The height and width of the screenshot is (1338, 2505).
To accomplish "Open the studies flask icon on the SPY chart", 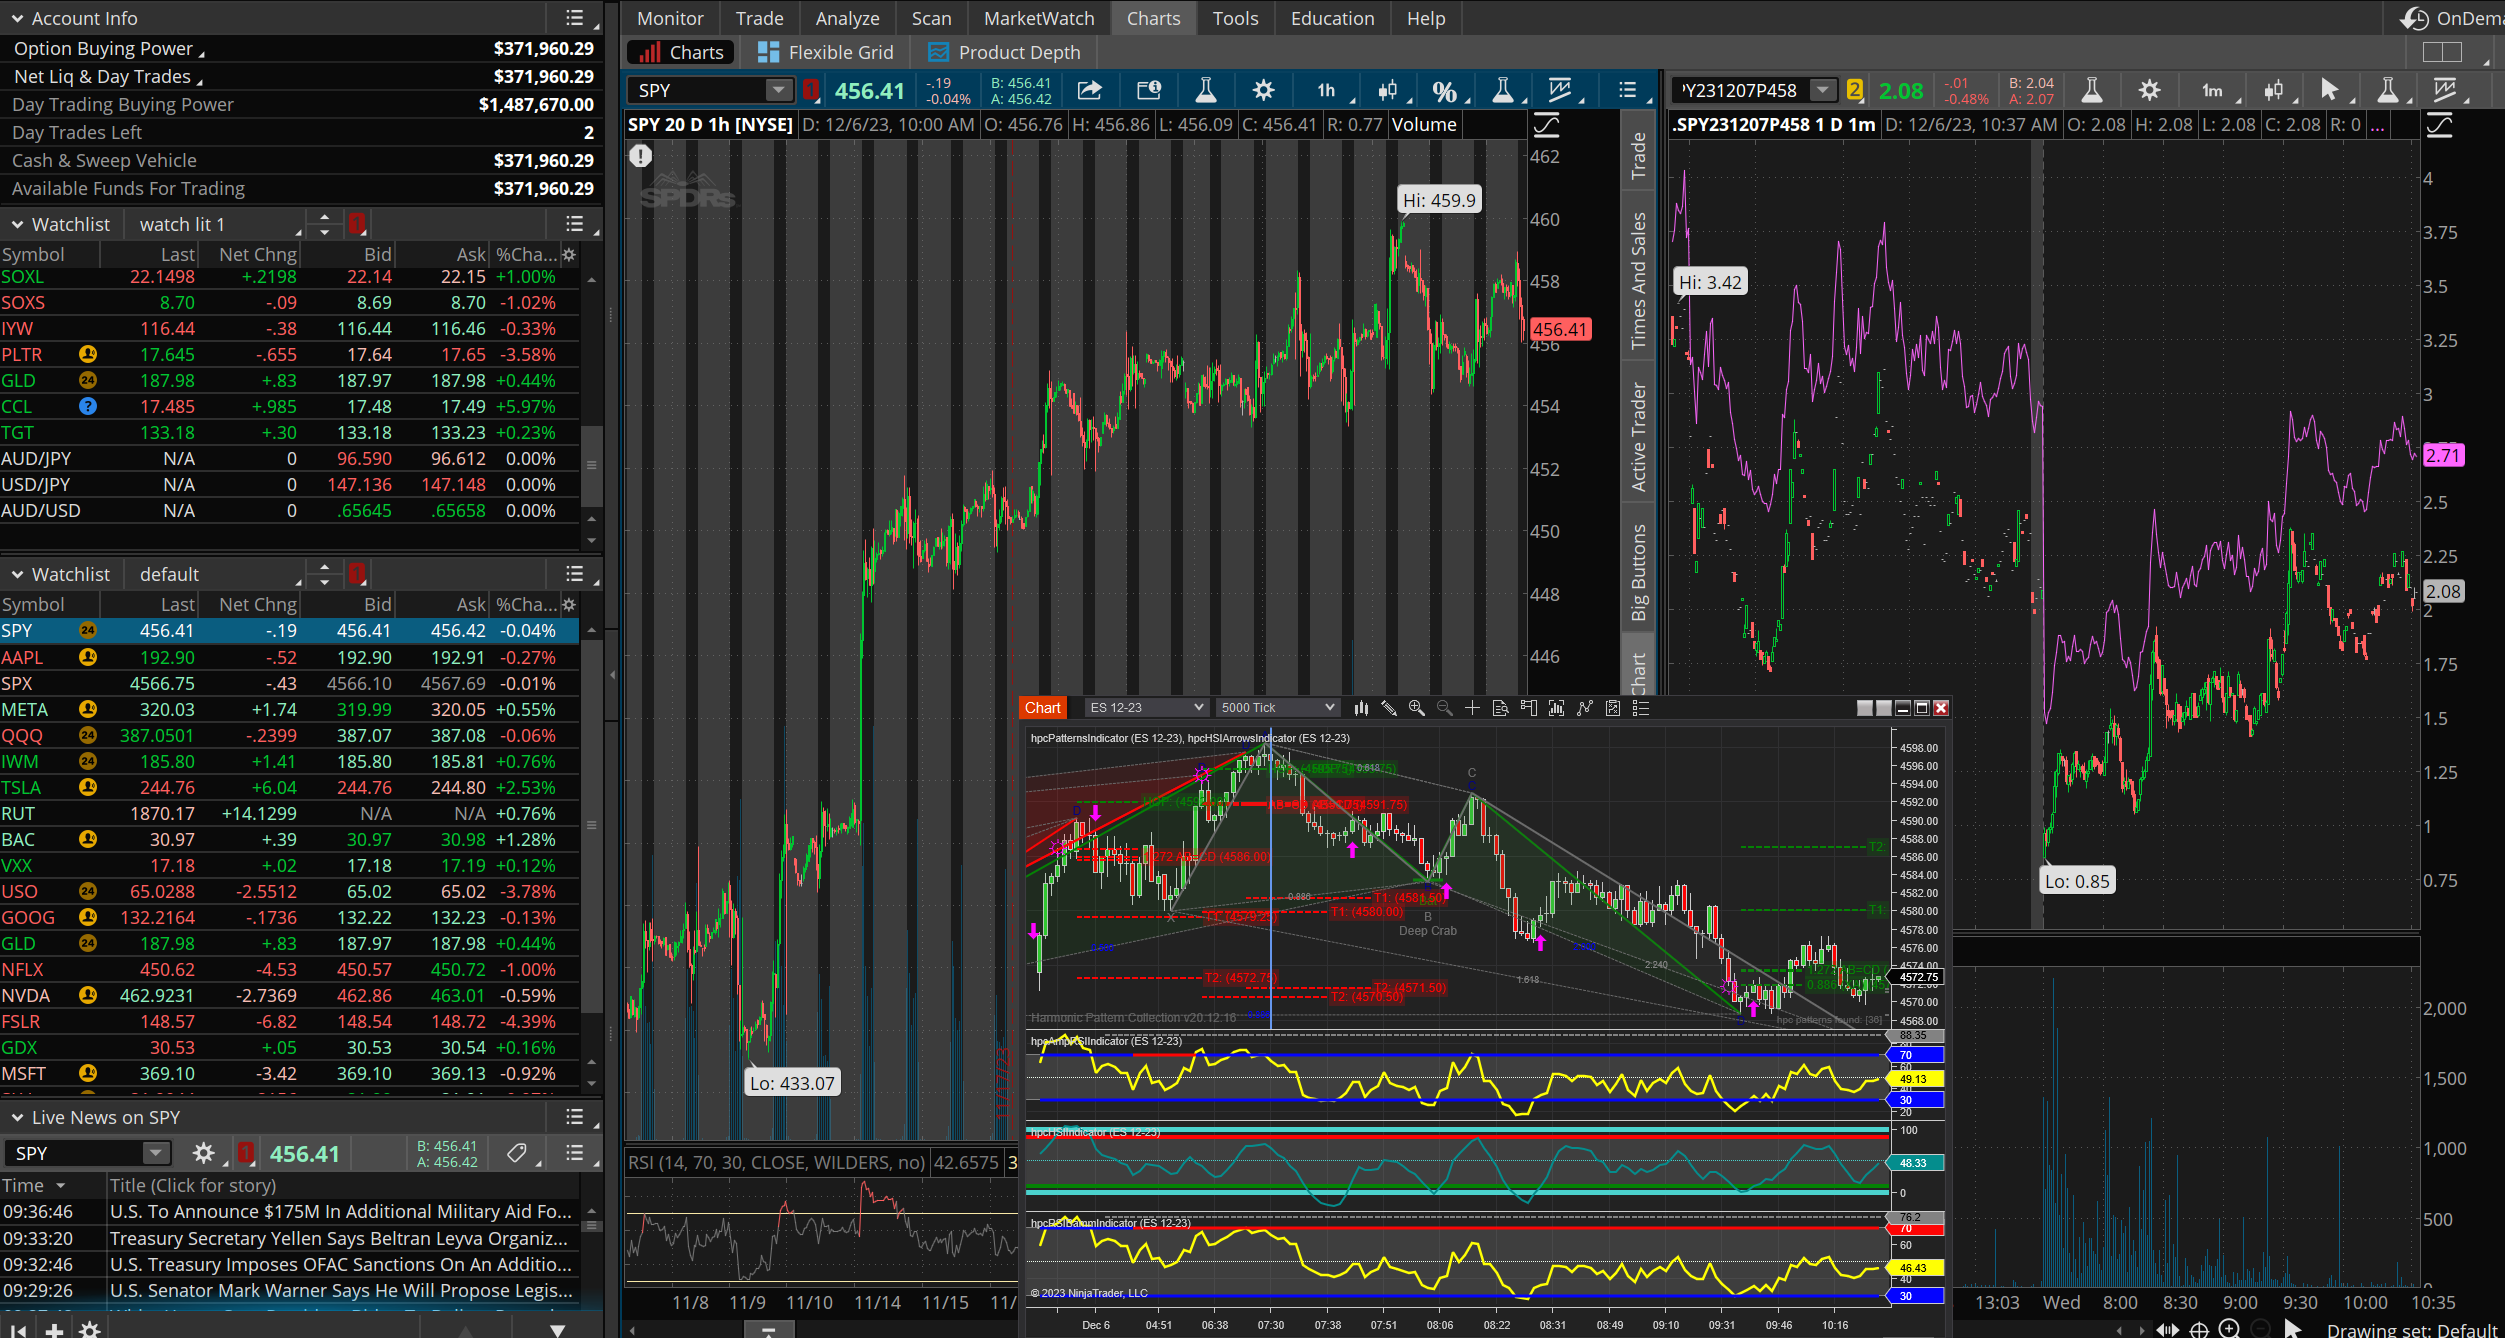I will (1205, 91).
